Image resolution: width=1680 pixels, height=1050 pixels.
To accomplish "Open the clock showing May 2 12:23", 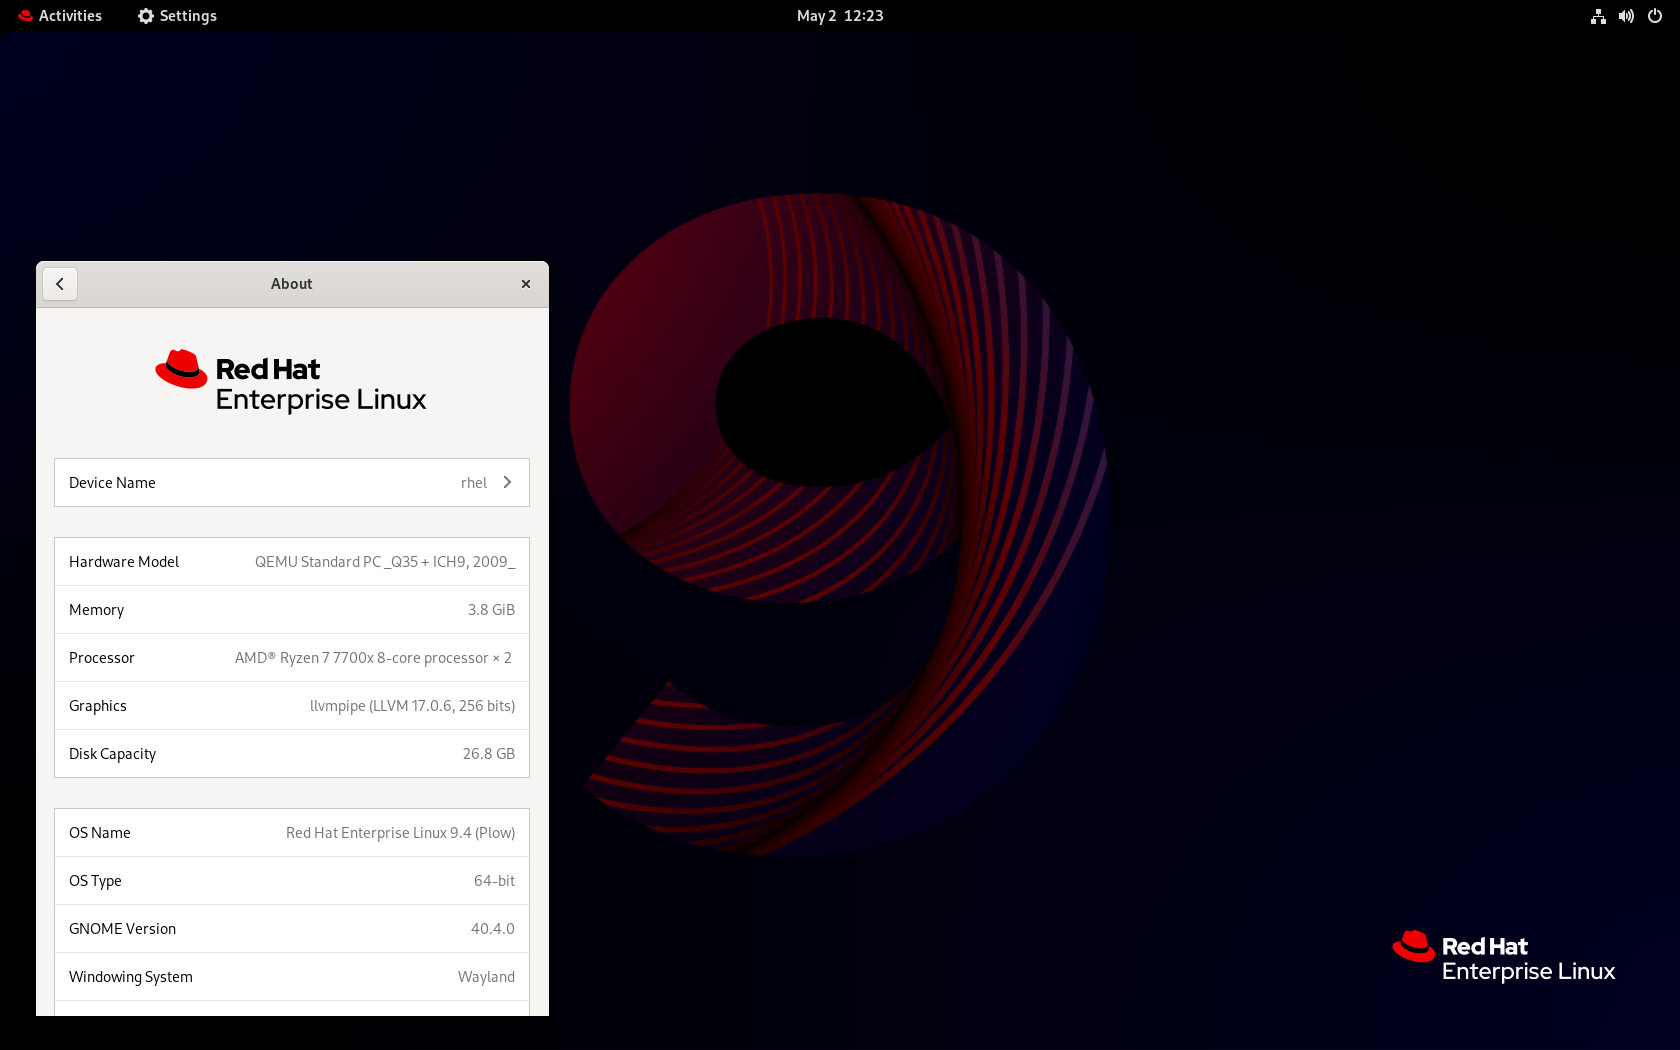I will tap(840, 16).
